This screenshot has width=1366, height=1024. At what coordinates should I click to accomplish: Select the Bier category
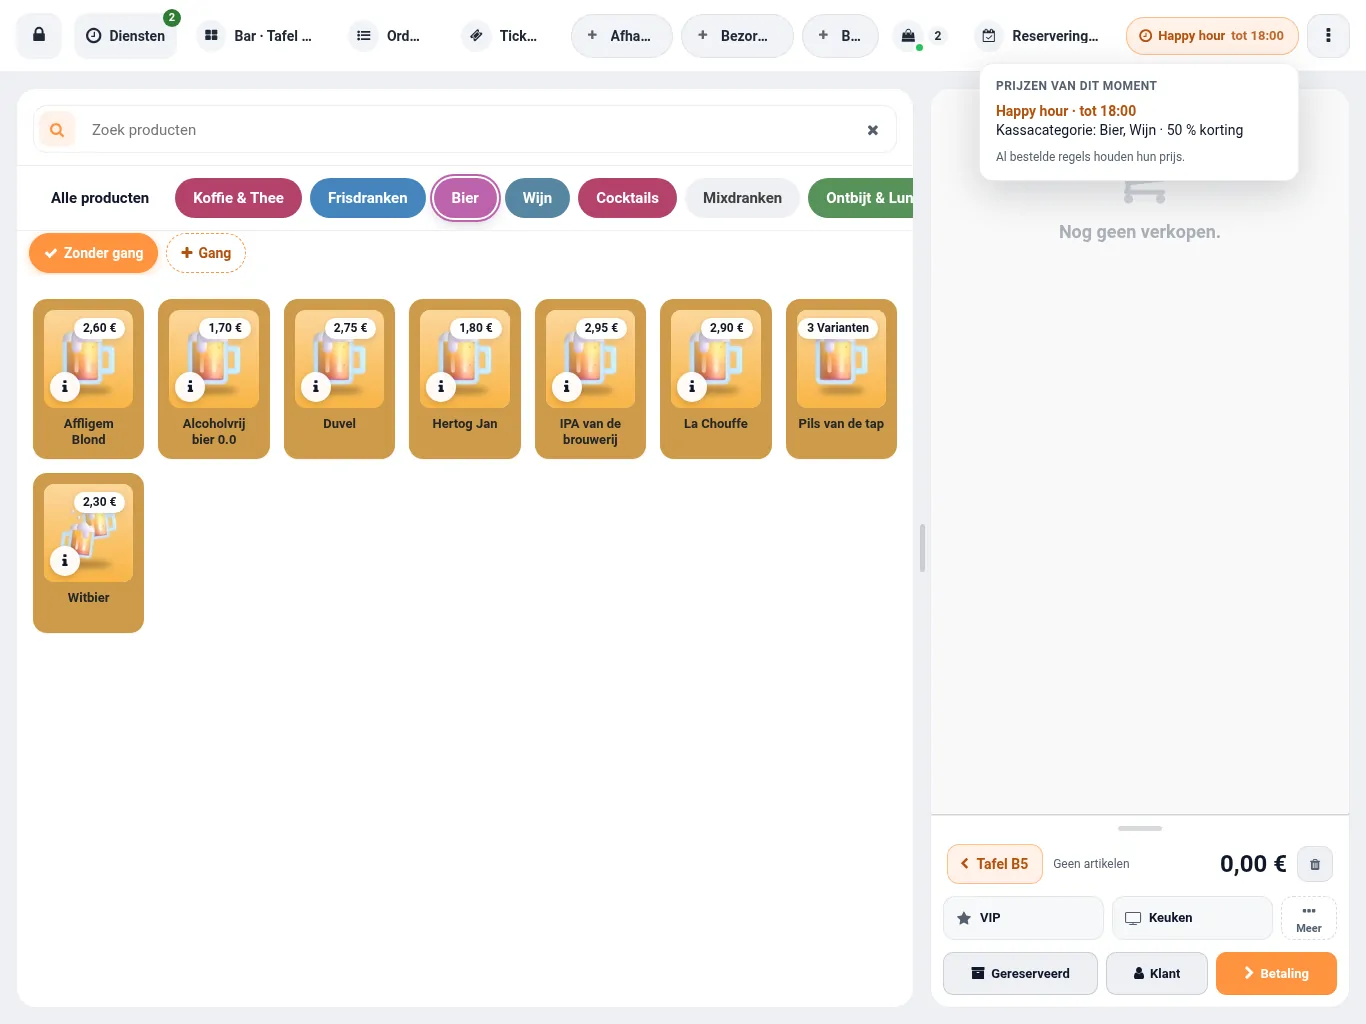click(x=465, y=198)
